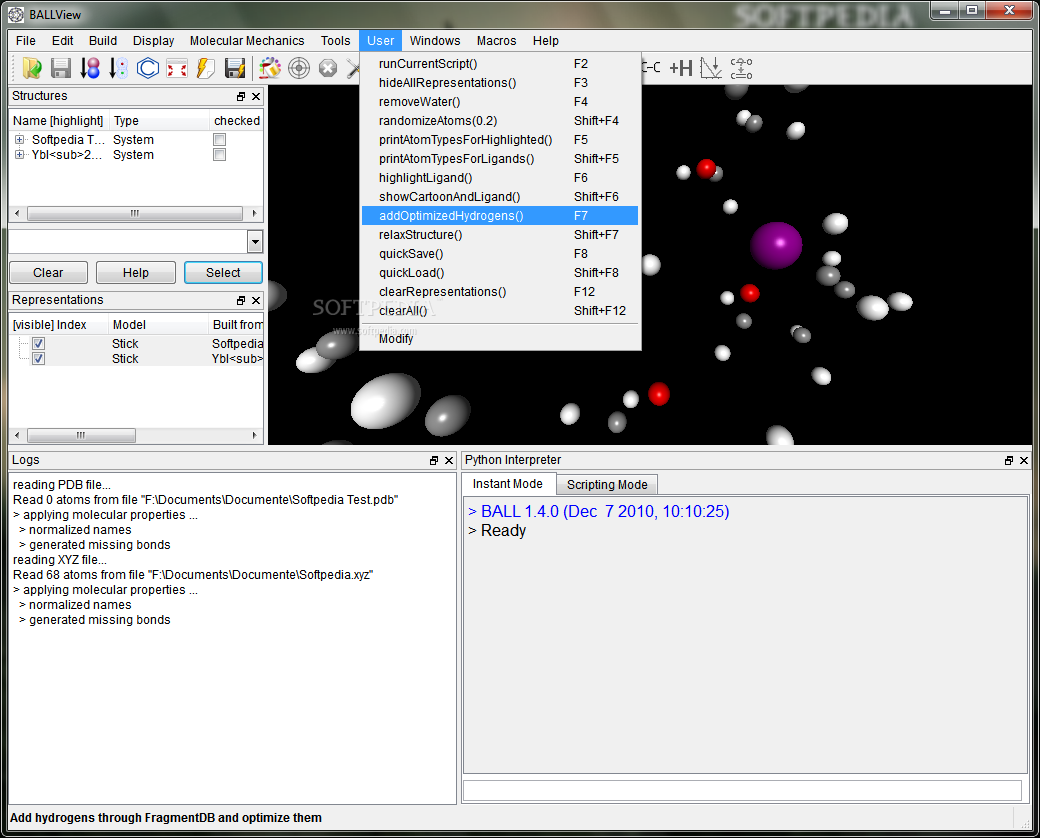Click the Python interpreter input field

click(x=742, y=790)
